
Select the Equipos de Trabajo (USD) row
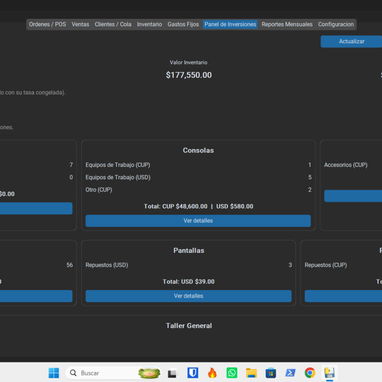click(x=198, y=177)
